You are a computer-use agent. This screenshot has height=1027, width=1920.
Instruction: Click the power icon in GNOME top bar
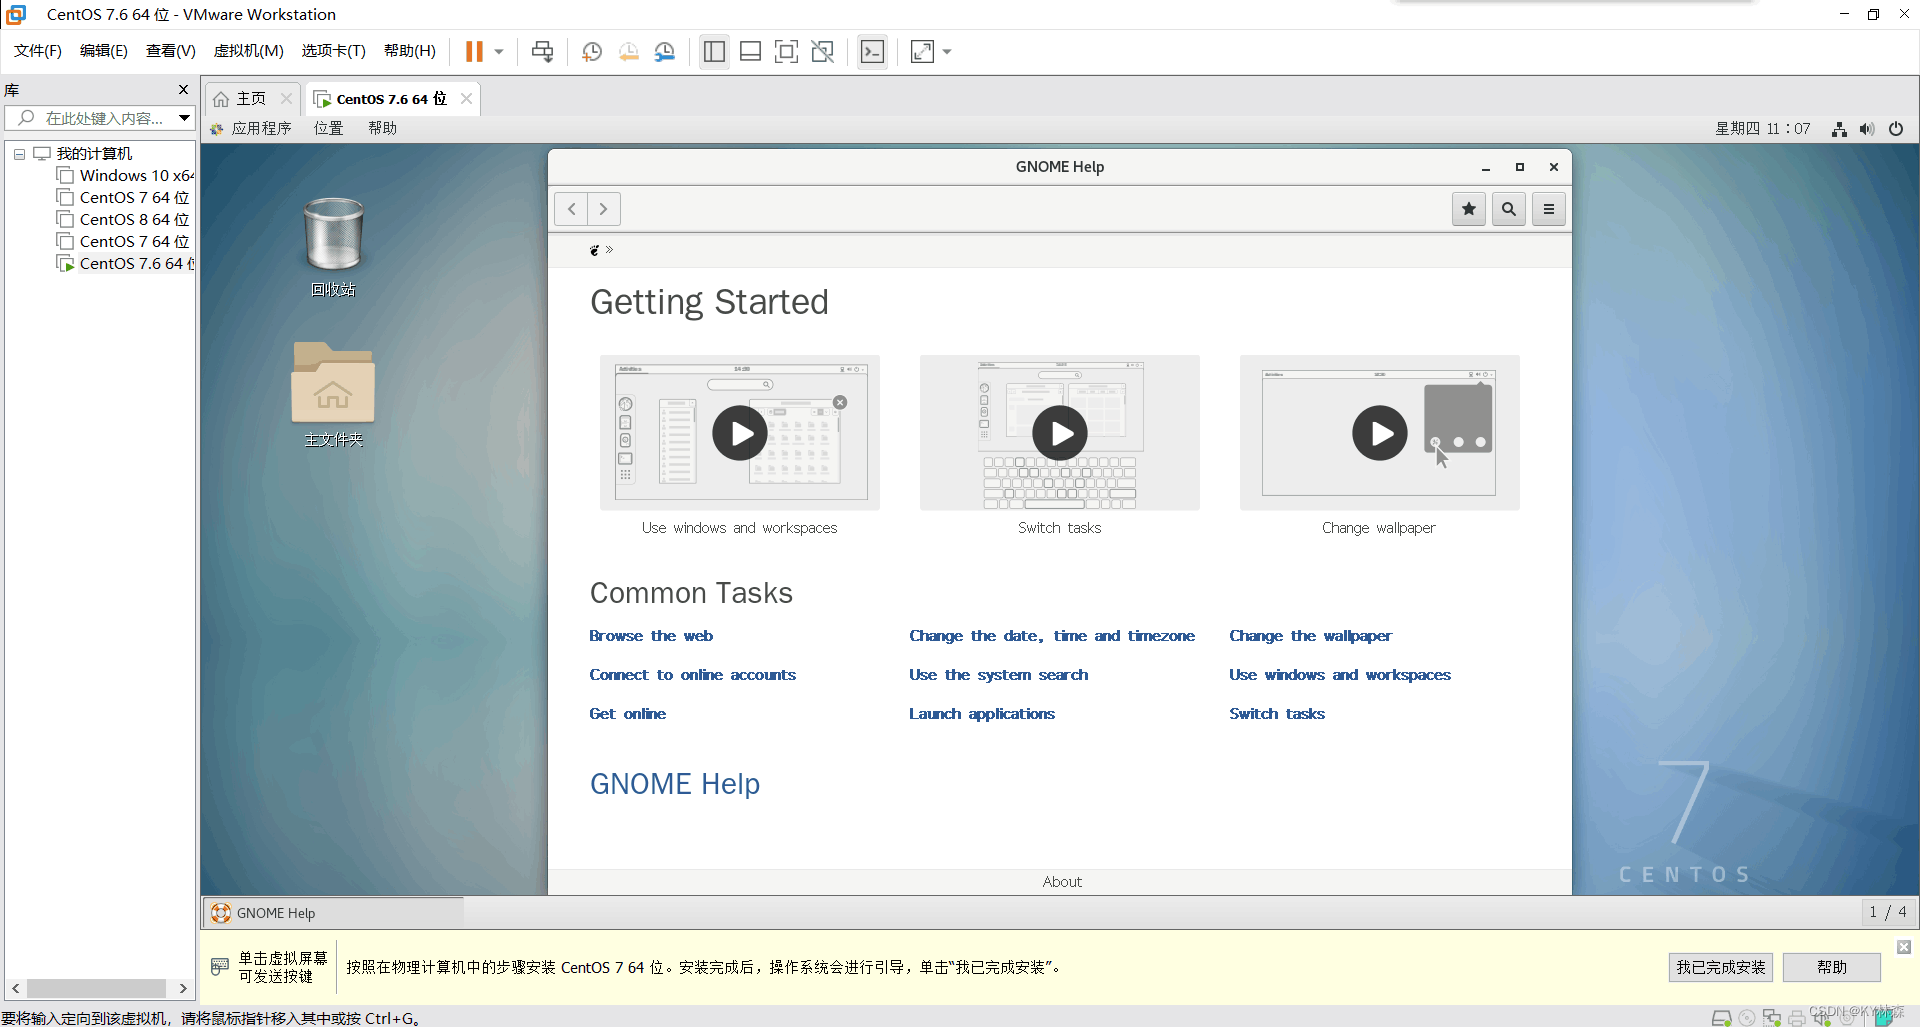tap(1896, 129)
